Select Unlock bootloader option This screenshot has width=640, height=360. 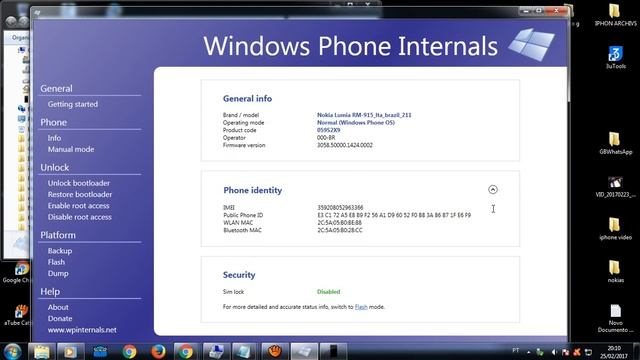79,183
